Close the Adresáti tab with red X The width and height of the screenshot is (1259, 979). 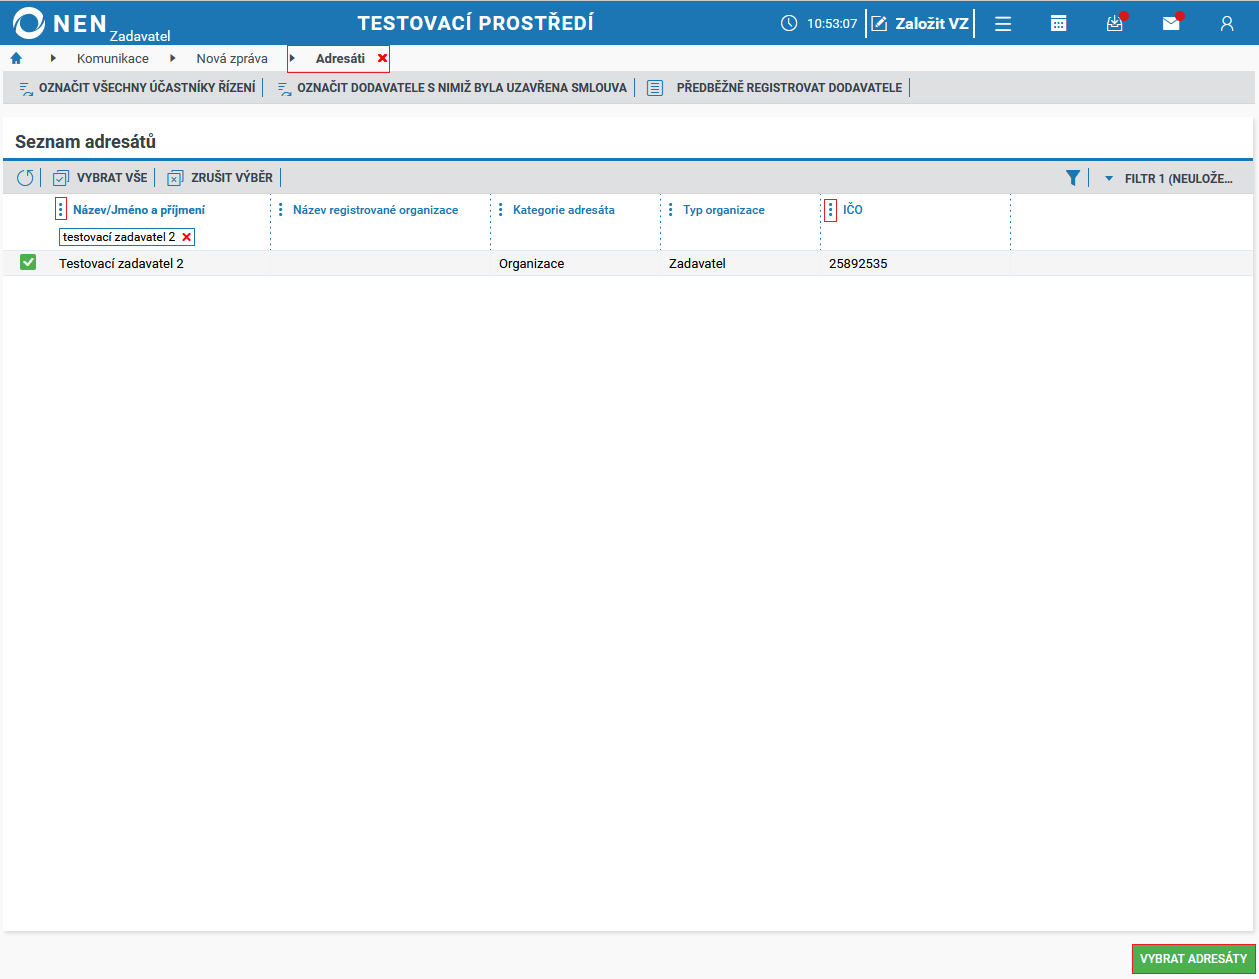coord(382,58)
